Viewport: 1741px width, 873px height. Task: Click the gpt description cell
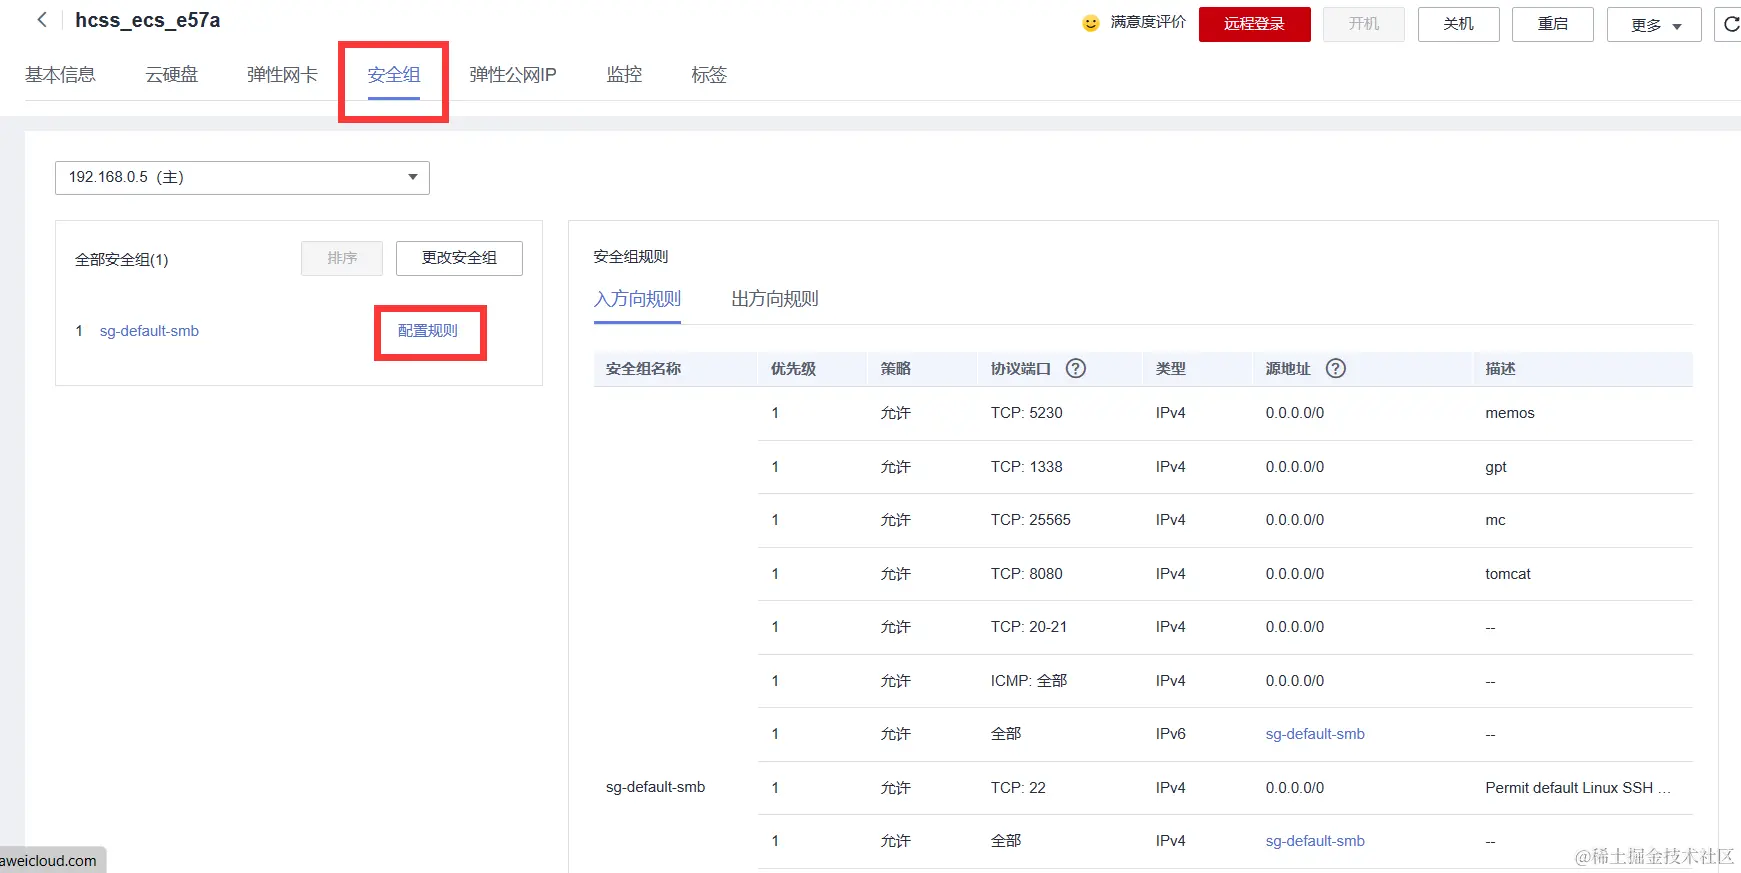tap(1496, 467)
